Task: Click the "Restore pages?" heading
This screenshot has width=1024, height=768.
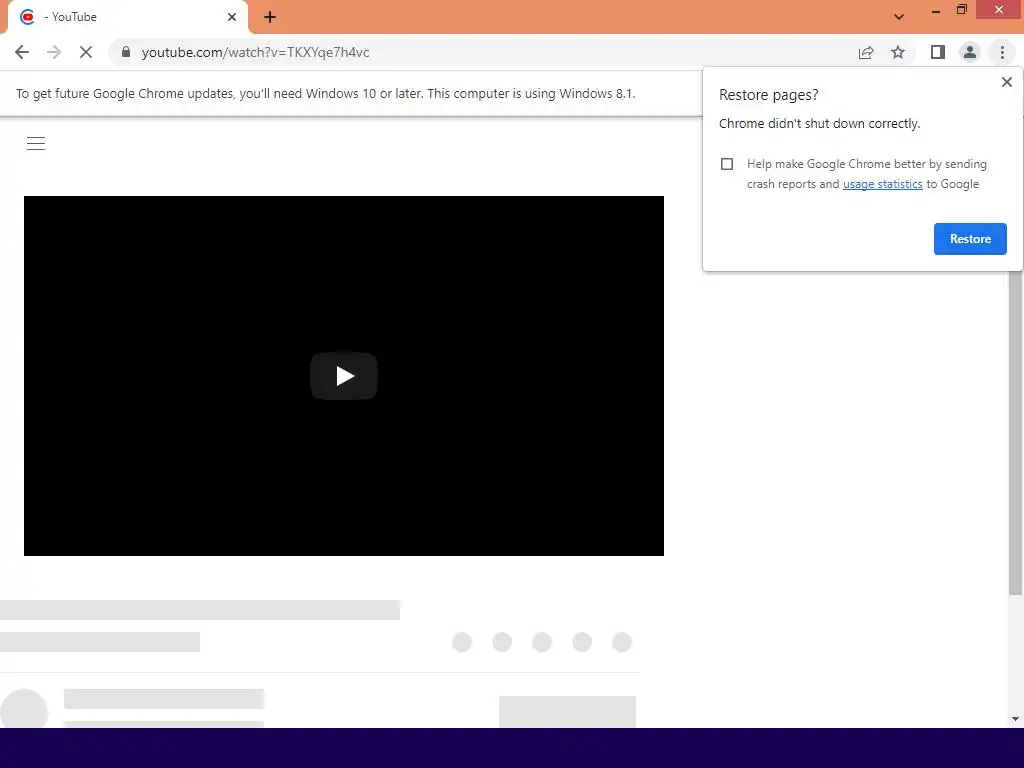Action: [768, 95]
